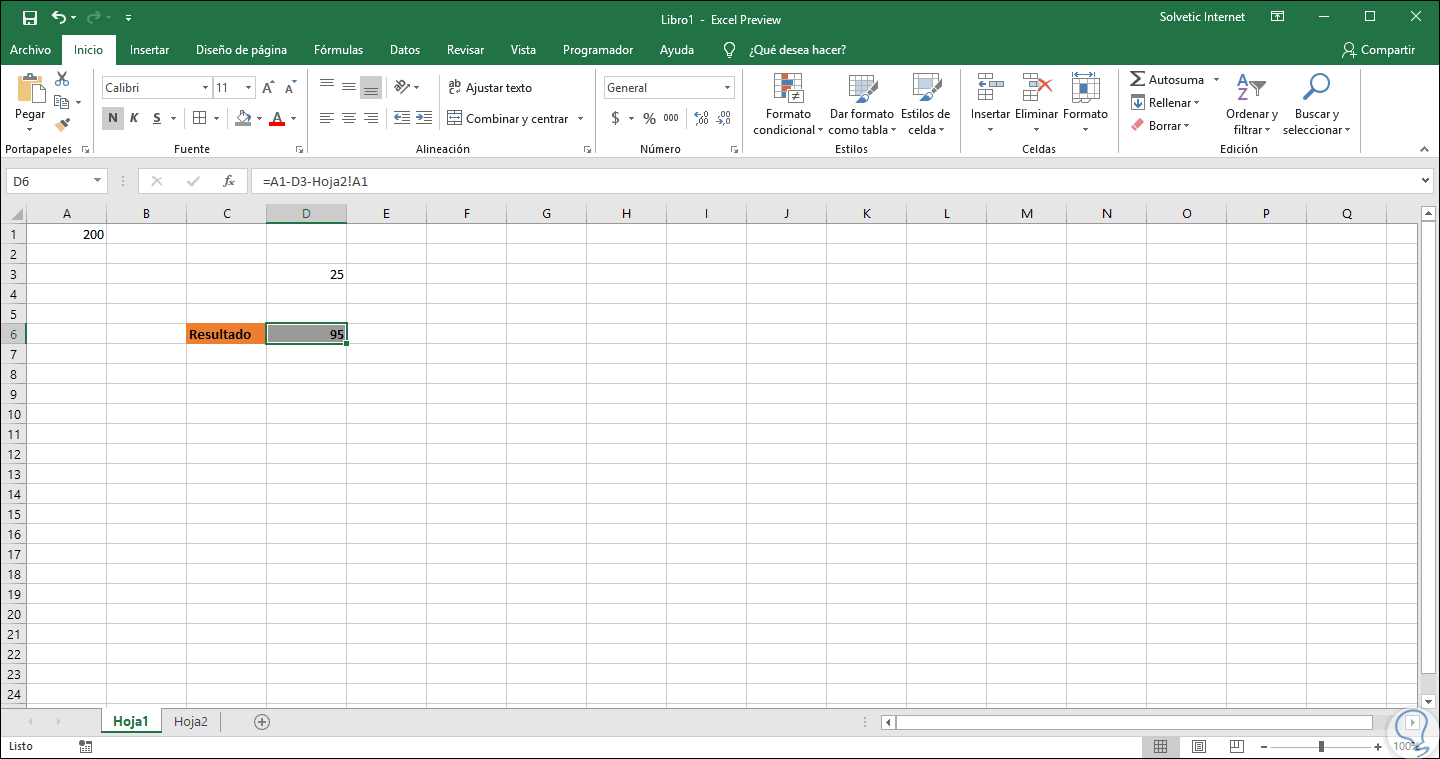Switch to Page Break Preview view

1236,746
